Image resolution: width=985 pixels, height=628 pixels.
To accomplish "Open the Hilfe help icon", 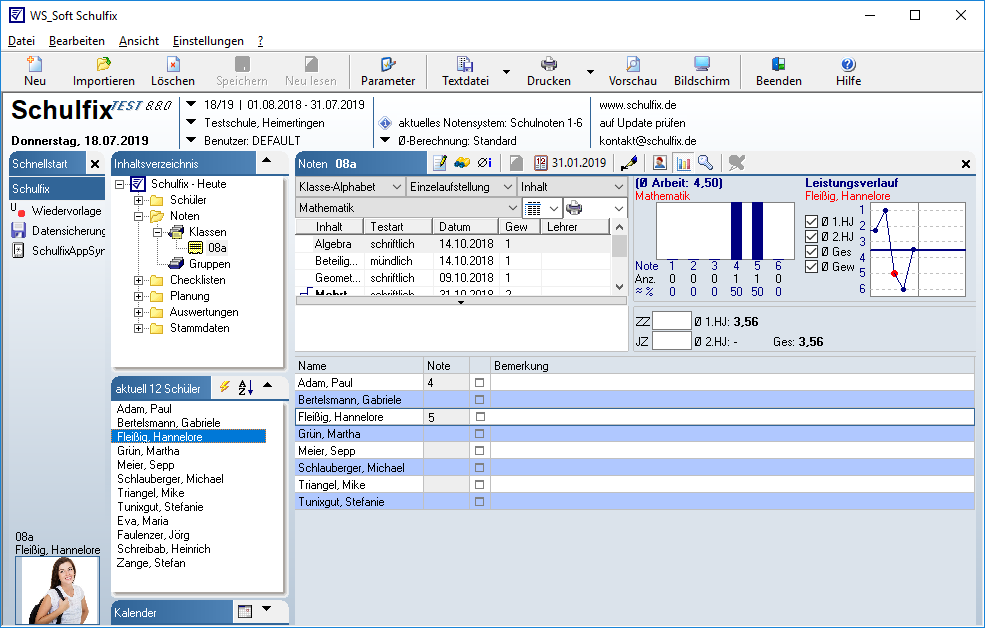I will 848,71.
